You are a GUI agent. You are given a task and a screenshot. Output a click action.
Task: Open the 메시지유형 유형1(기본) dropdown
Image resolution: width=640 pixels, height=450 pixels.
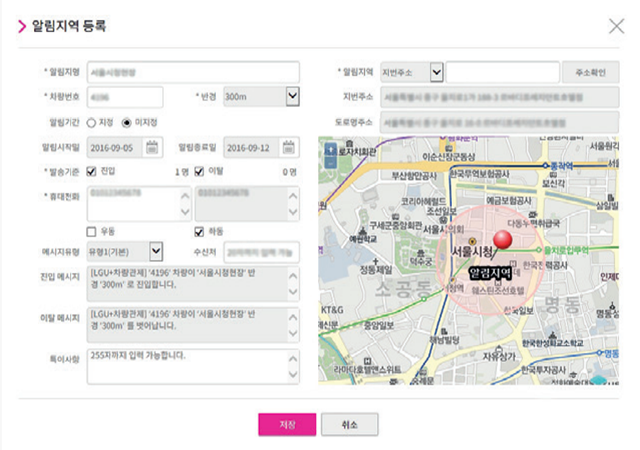coord(156,250)
